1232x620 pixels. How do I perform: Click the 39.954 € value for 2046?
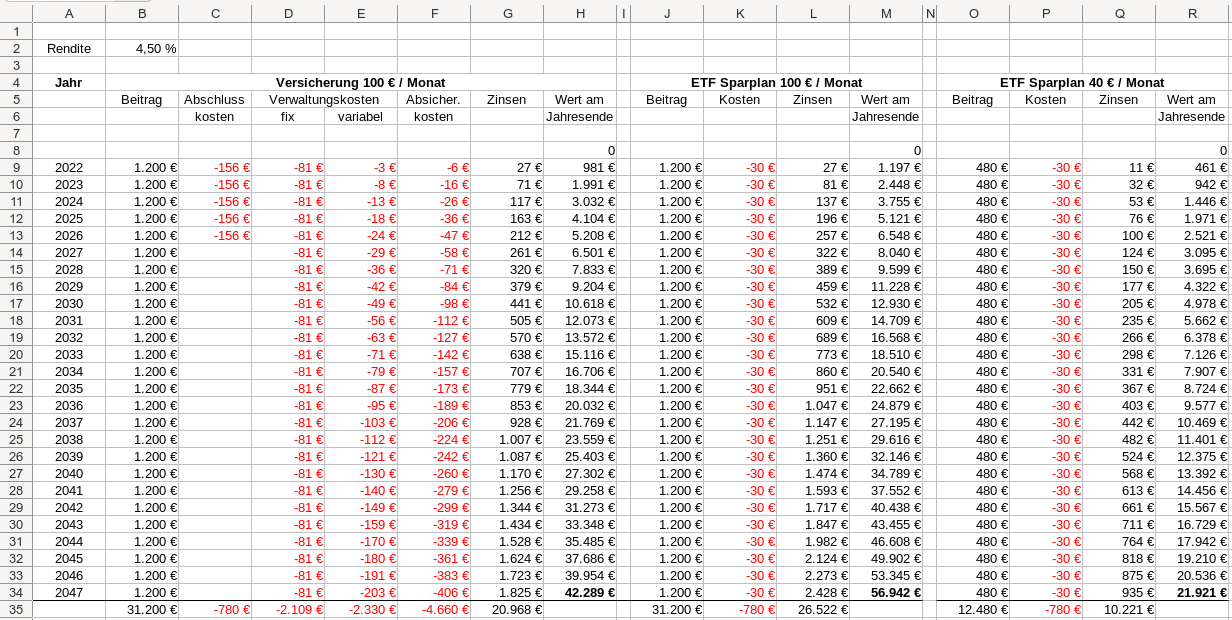[x=580, y=575]
